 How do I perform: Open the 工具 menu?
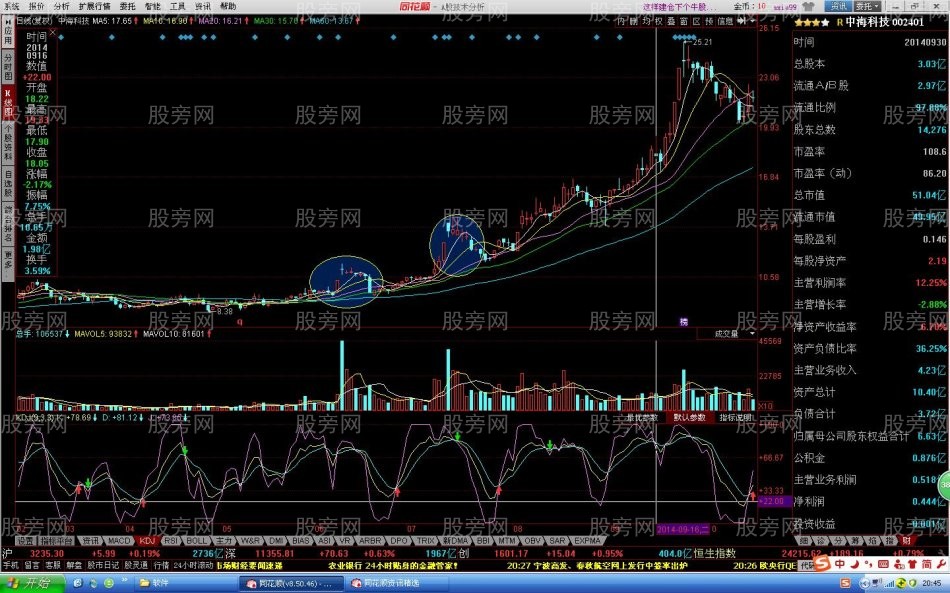coord(178,6)
